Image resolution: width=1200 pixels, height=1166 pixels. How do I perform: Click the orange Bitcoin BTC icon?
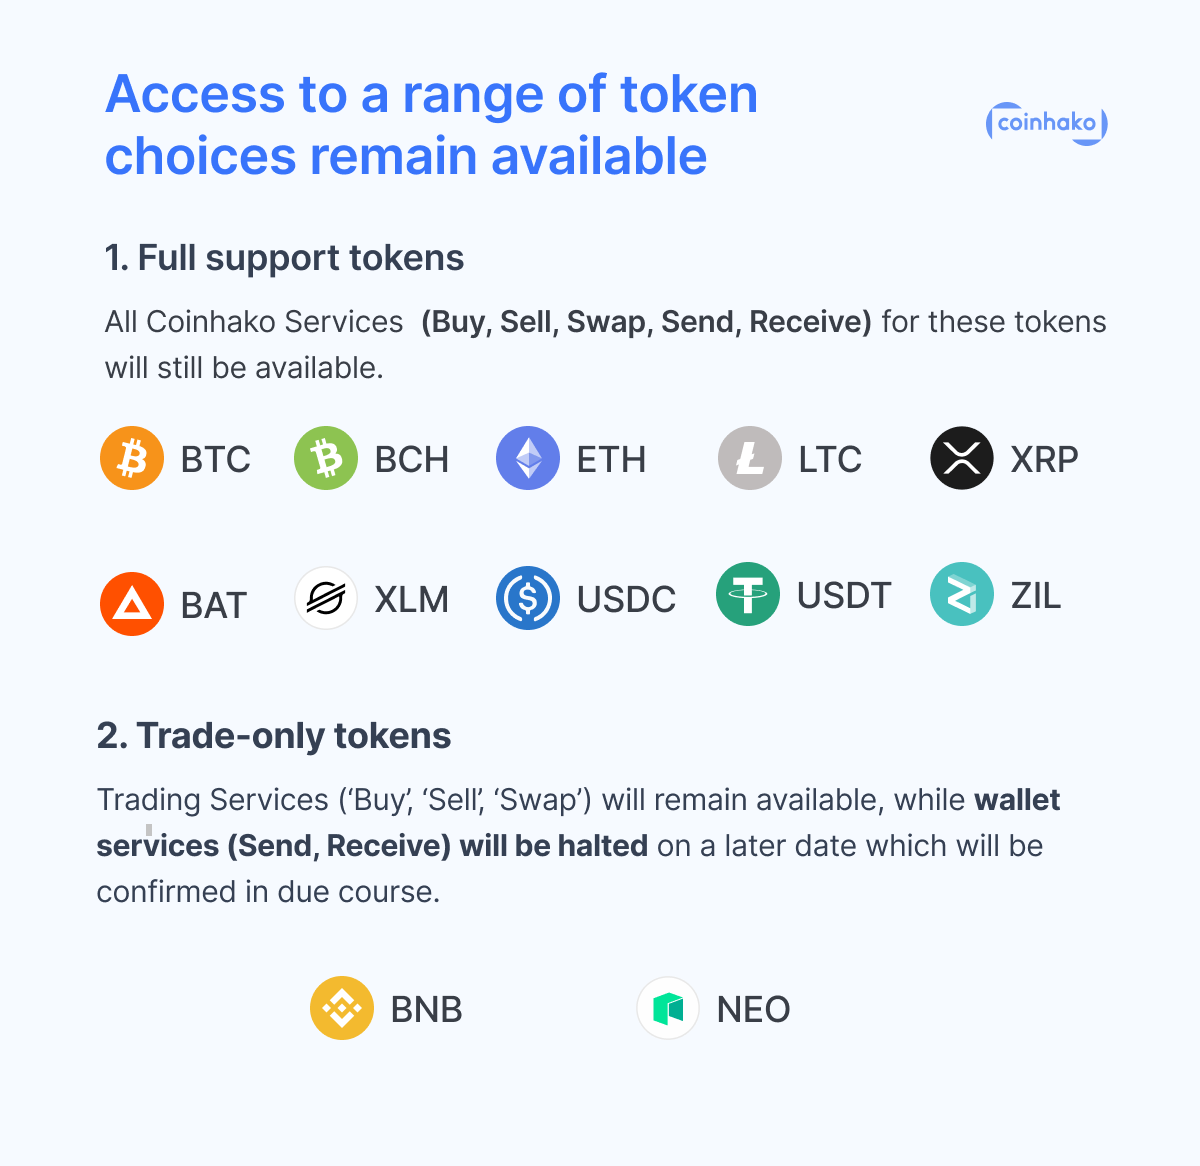point(132,458)
